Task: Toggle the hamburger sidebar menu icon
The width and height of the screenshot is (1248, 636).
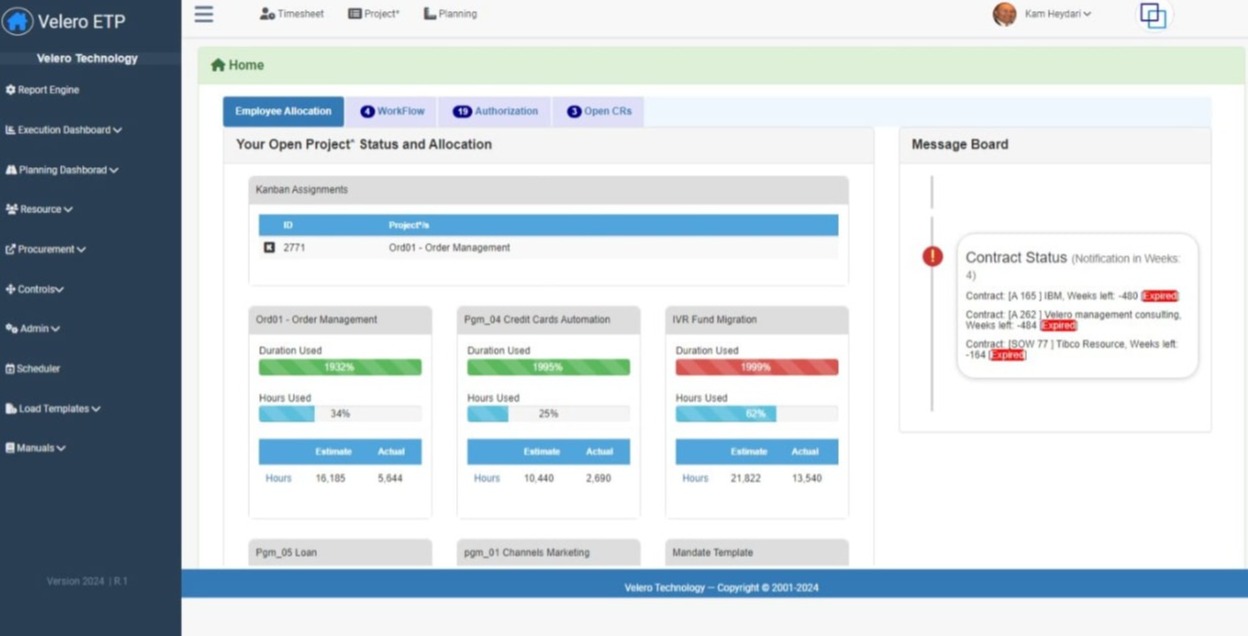Action: coord(204,14)
